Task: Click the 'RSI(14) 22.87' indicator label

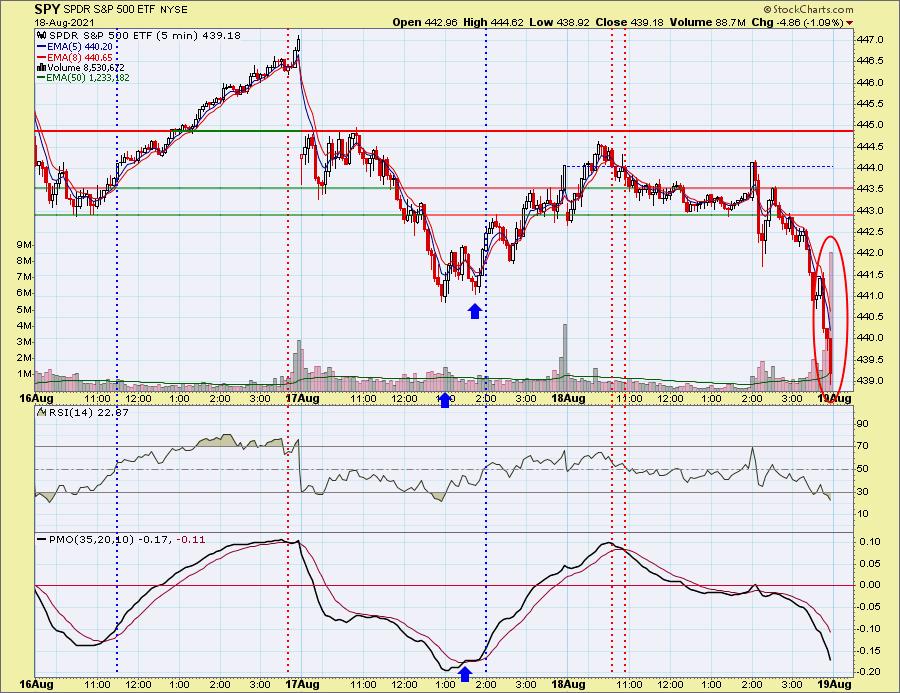Action: click(89, 412)
